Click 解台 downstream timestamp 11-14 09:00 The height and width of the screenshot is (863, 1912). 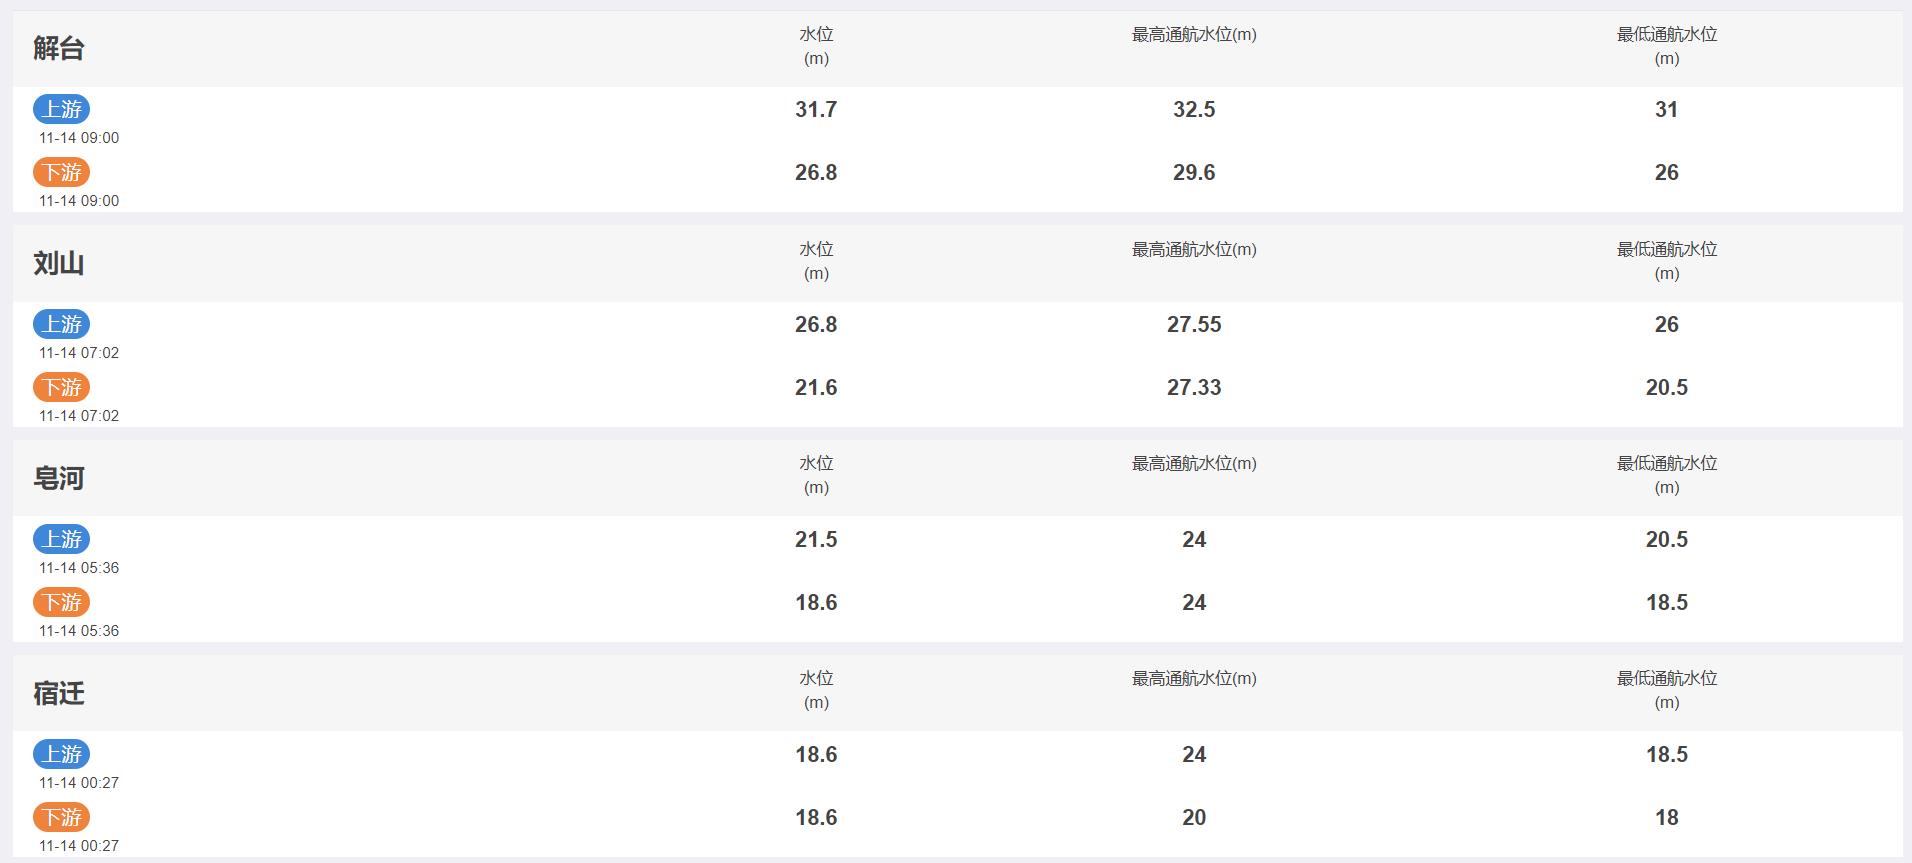pyautogui.click(x=79, y=201)
